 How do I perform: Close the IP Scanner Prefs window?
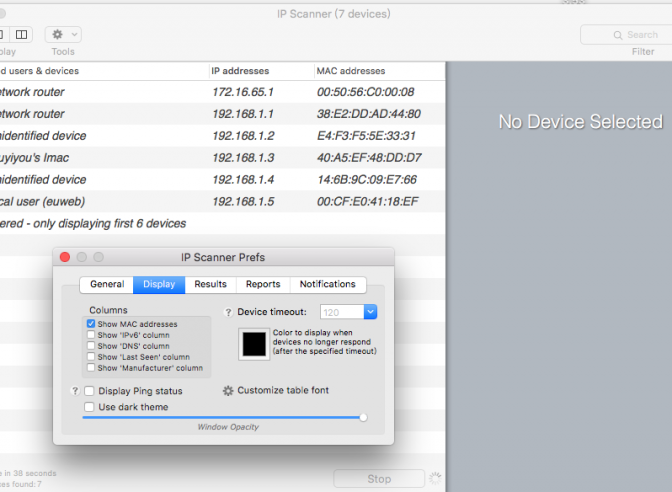point(65,257)
